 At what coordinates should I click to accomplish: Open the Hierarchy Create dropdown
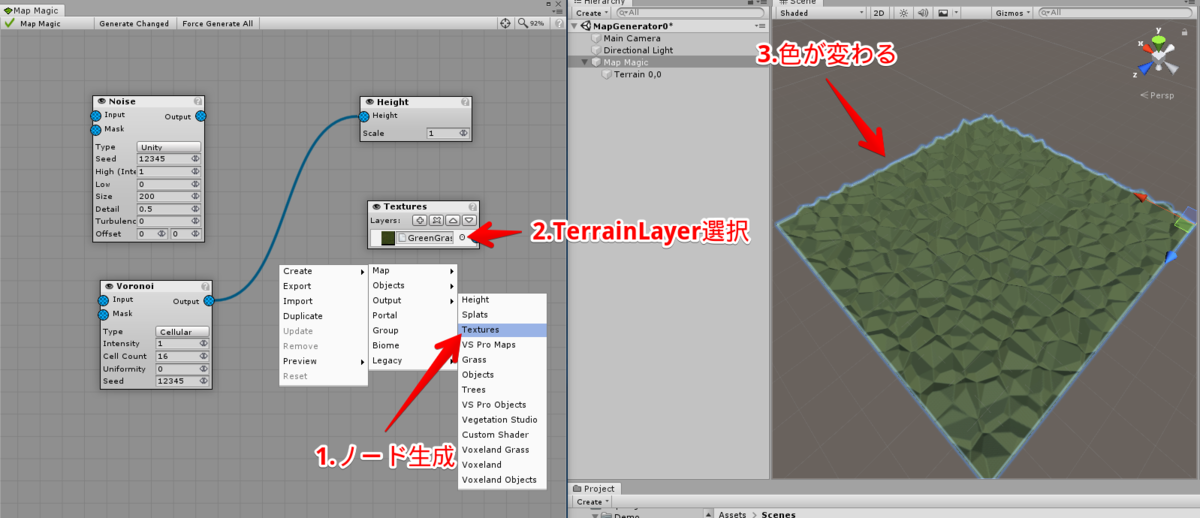coord(591,13)
